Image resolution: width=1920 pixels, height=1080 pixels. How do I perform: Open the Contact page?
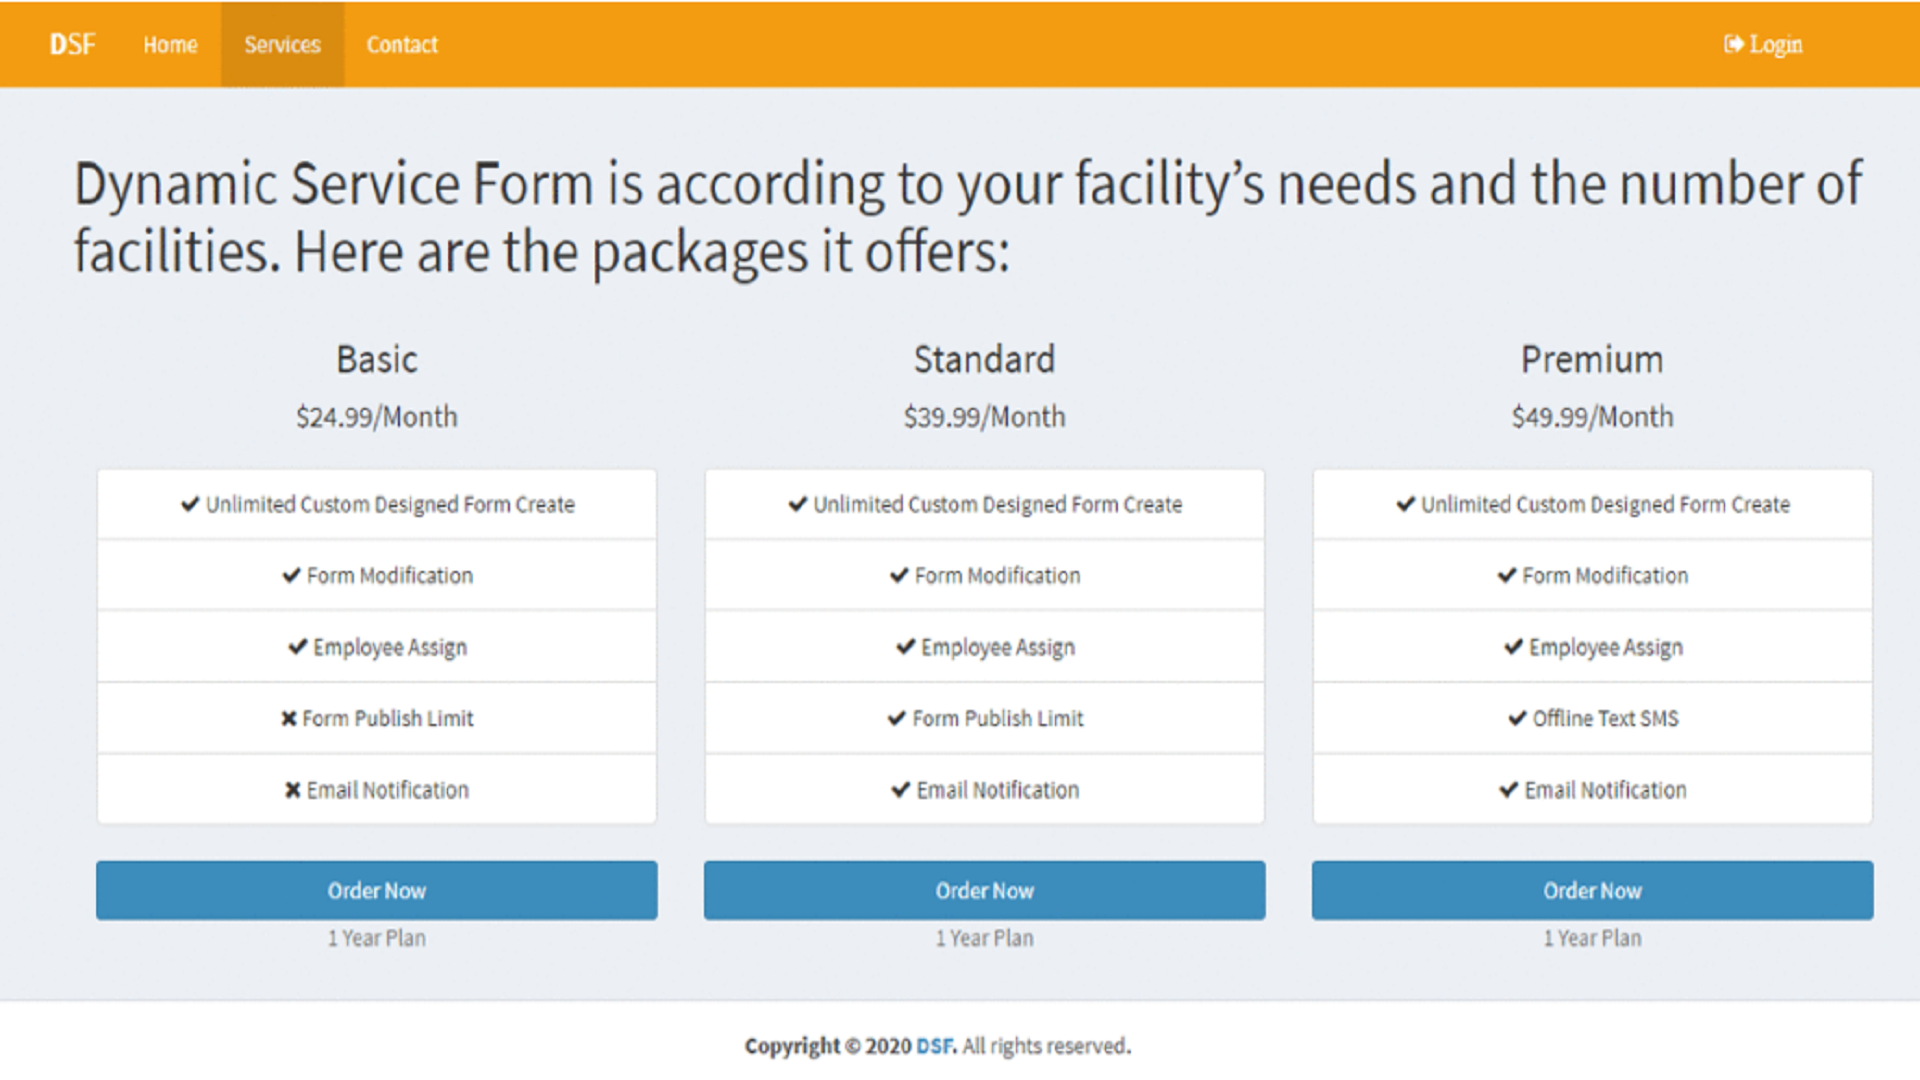402,45
